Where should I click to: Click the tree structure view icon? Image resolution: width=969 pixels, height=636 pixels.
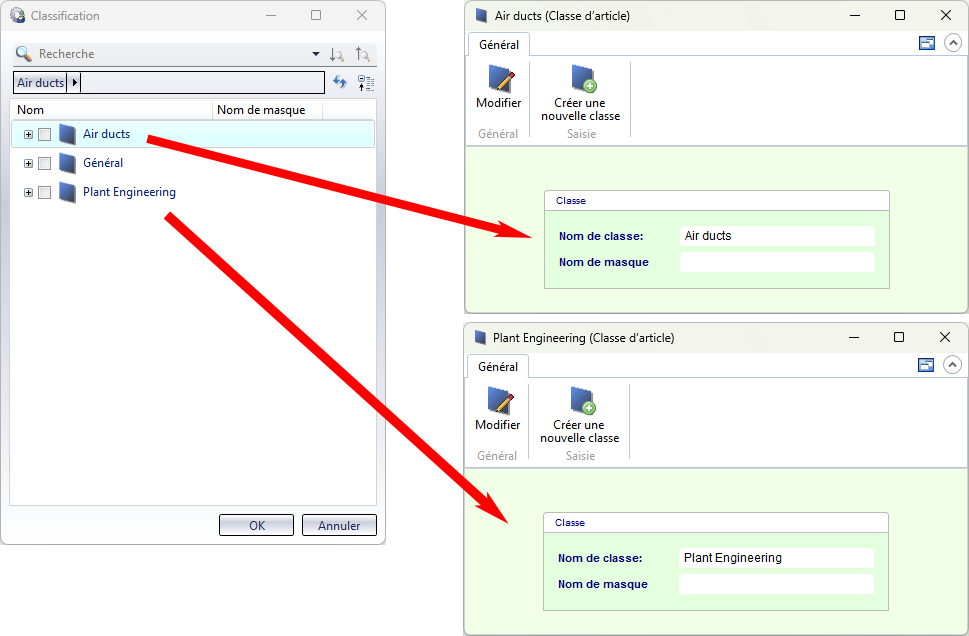(x=366, y=82)
